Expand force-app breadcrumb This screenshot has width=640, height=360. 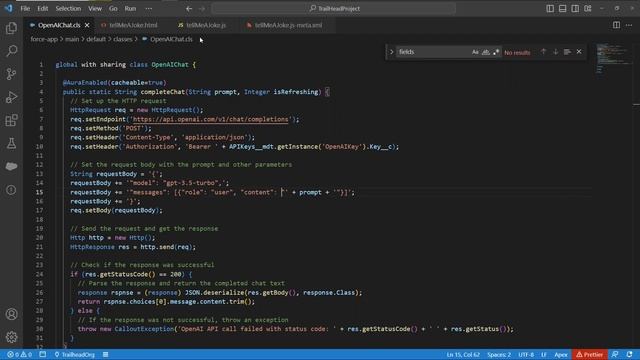pos(44,40)
